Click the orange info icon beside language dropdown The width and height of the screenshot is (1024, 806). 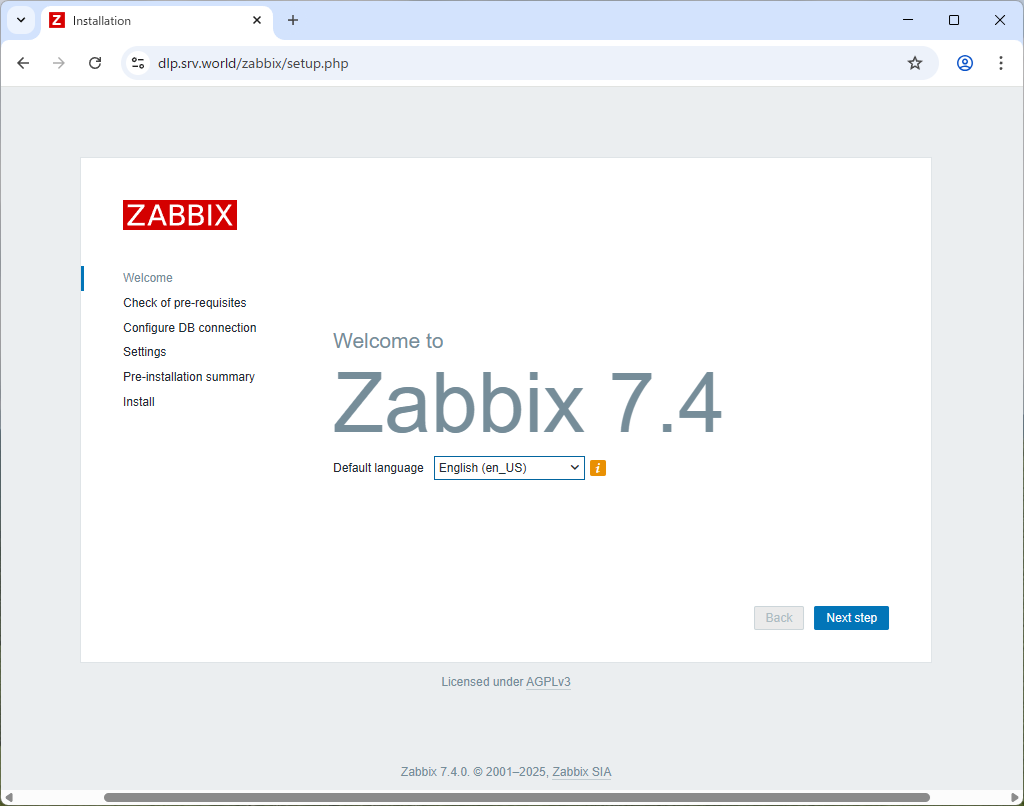click(598, 467)
